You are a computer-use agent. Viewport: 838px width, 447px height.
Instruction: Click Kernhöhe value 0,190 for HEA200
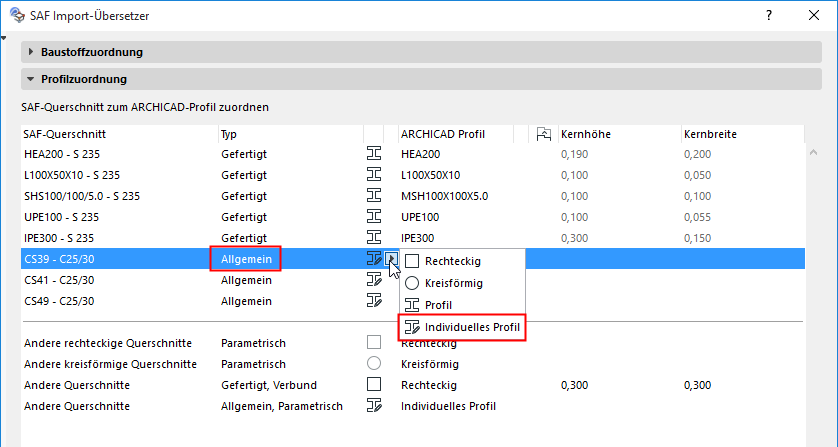click(575, 155)
